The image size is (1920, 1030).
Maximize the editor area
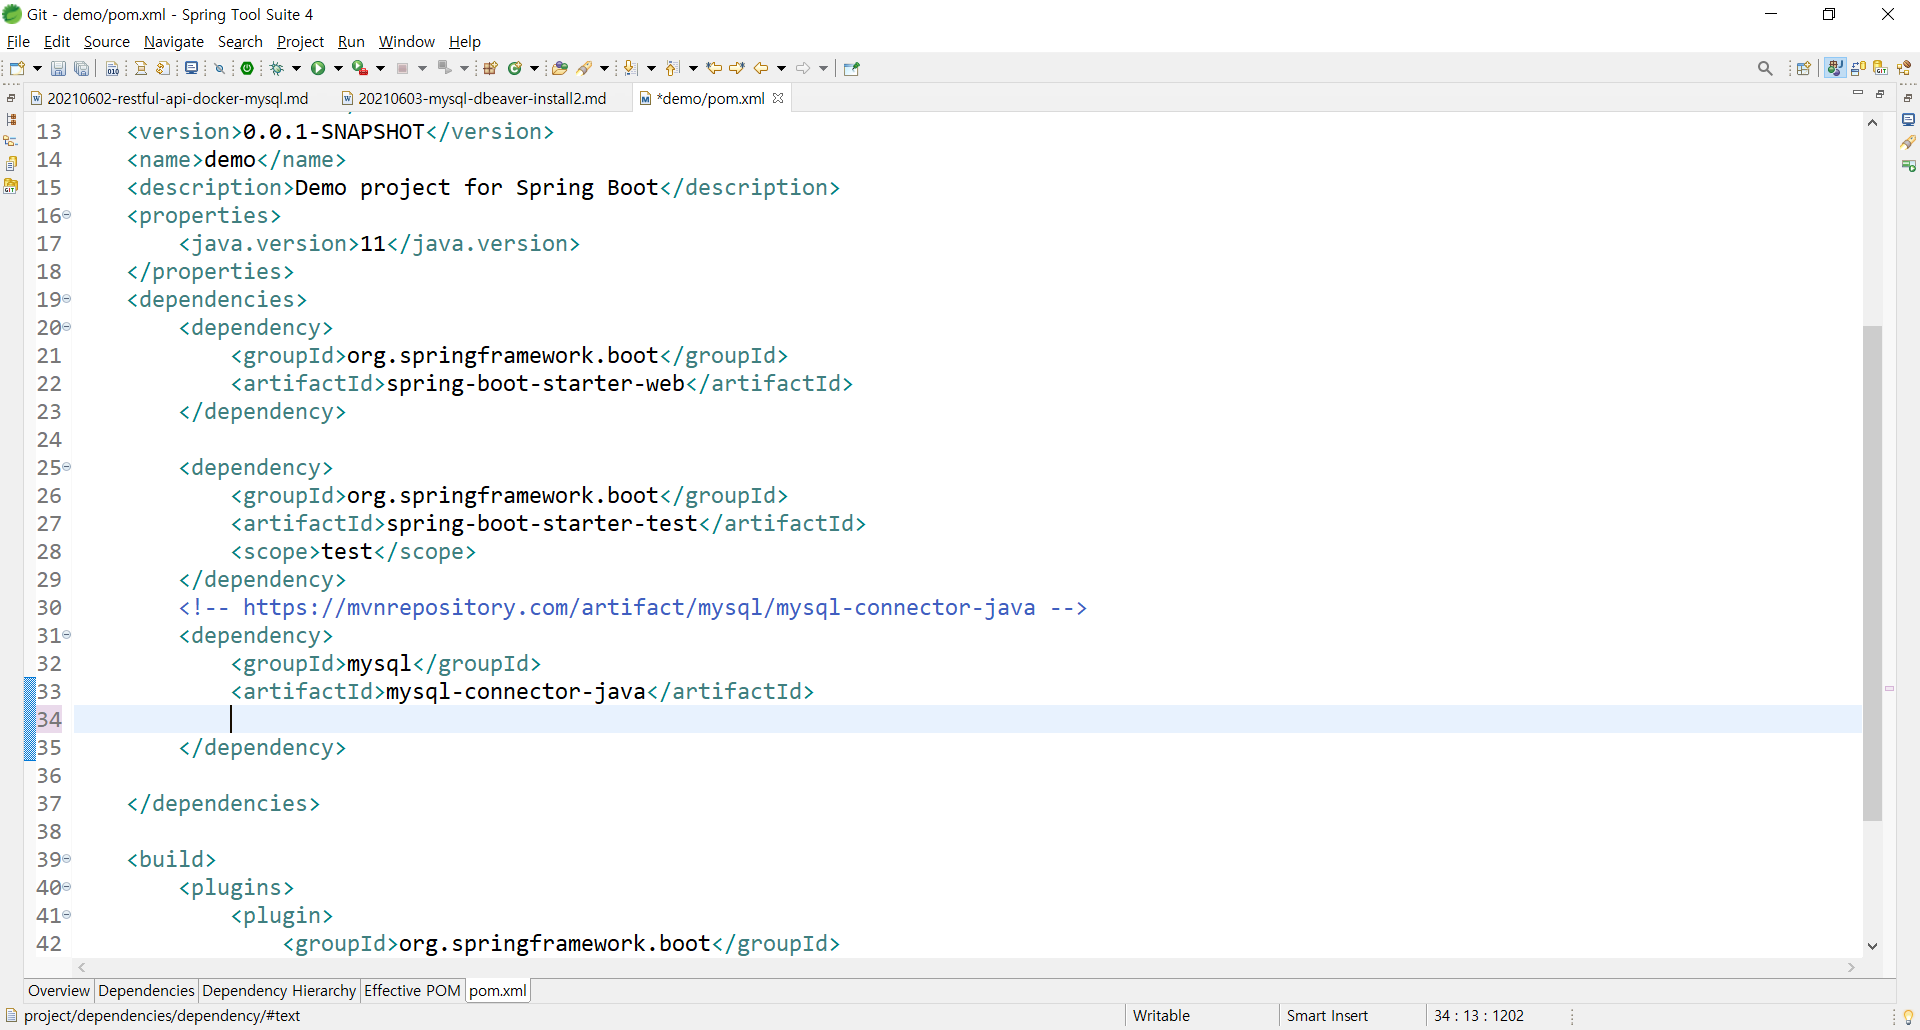tap(1880, 93)
